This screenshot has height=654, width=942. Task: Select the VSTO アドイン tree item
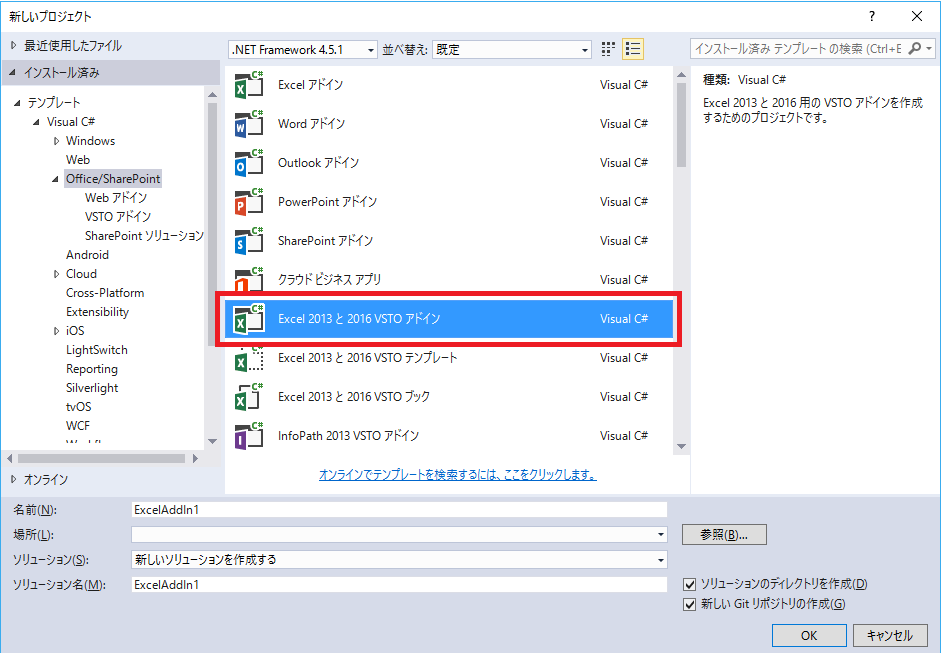point(118,217)
